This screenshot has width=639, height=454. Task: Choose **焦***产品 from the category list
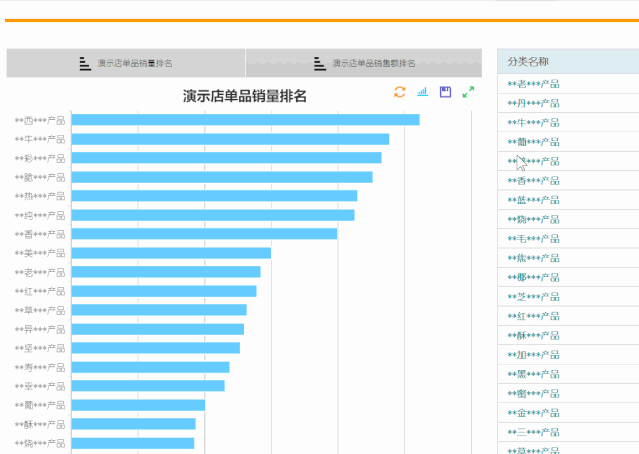pyautogui.click(x=534, y=258)
